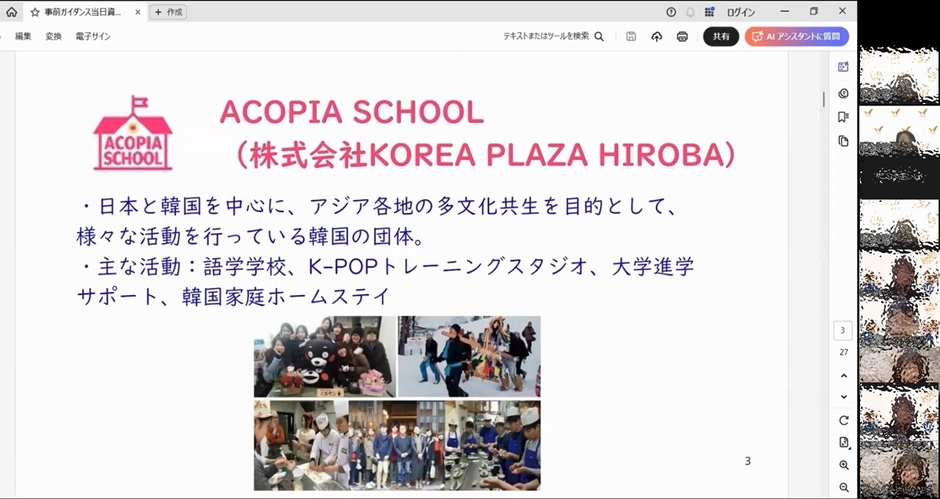Open the bookmarks panel in the right rail
The width and height of the screenshot is (940, 499).
click(x=843, y=117)
